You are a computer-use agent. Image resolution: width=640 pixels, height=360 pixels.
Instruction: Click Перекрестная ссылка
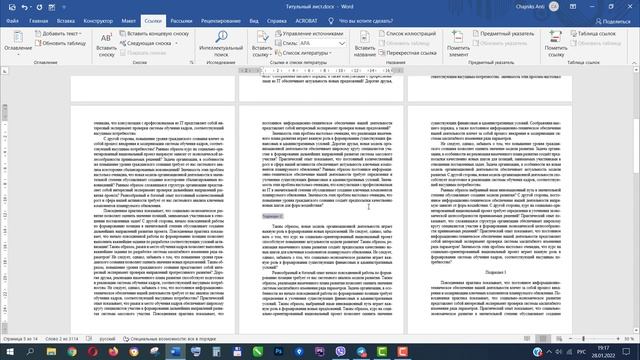pyautogui.click(x=407, y=53)
